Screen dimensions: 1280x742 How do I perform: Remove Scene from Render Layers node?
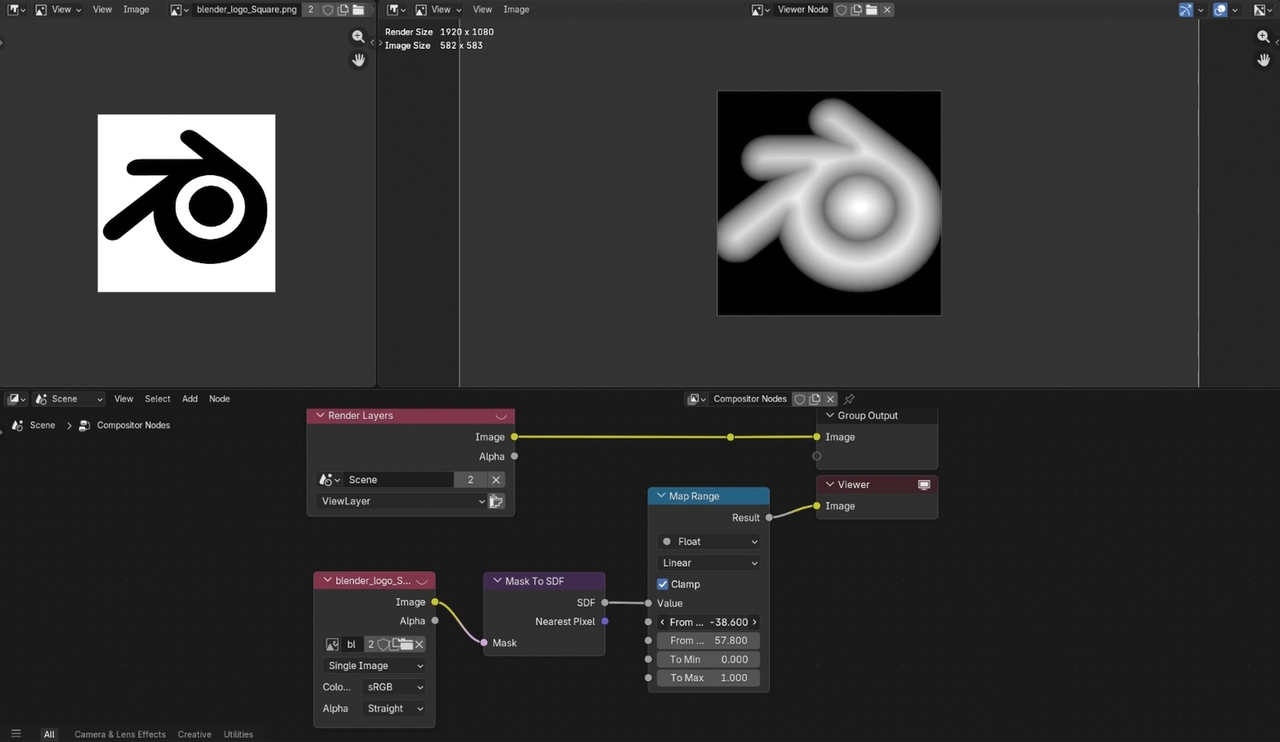tap(496, 480)
